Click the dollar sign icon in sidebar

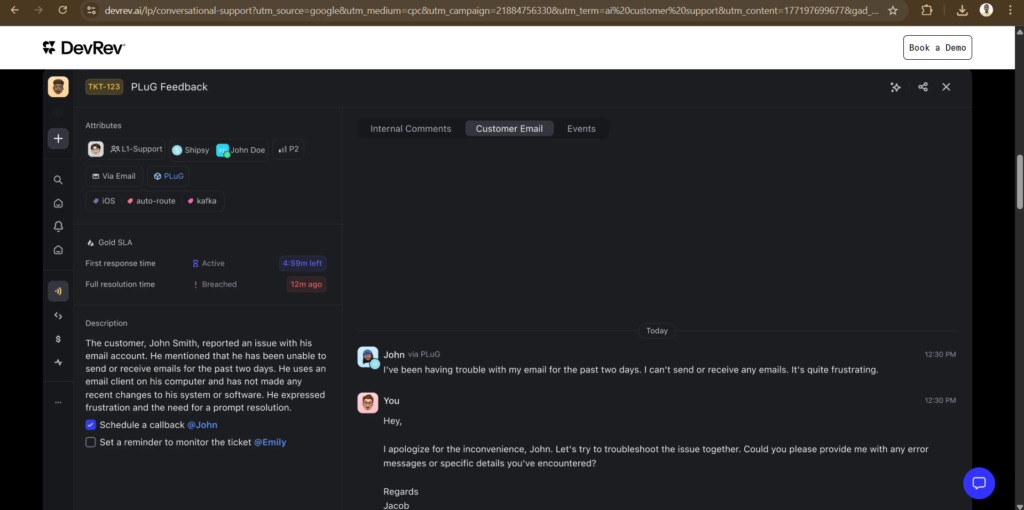click(58, 339)
